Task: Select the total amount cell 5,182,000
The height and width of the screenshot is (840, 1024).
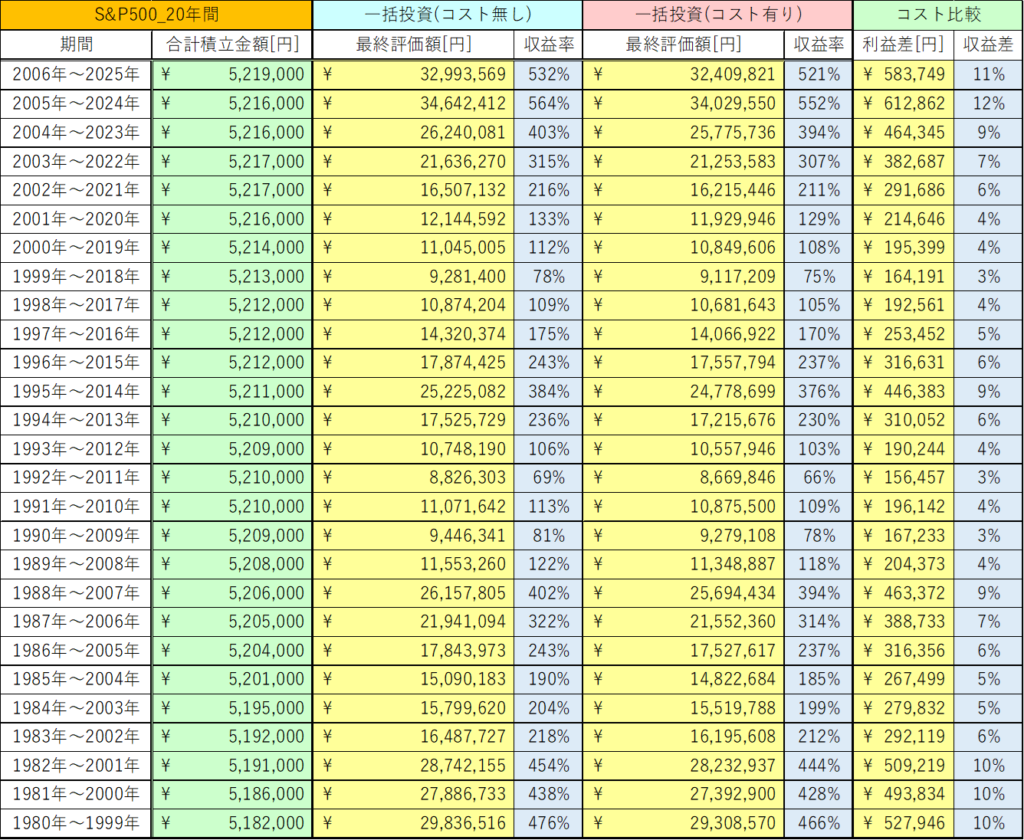Action: pos(232,823)
